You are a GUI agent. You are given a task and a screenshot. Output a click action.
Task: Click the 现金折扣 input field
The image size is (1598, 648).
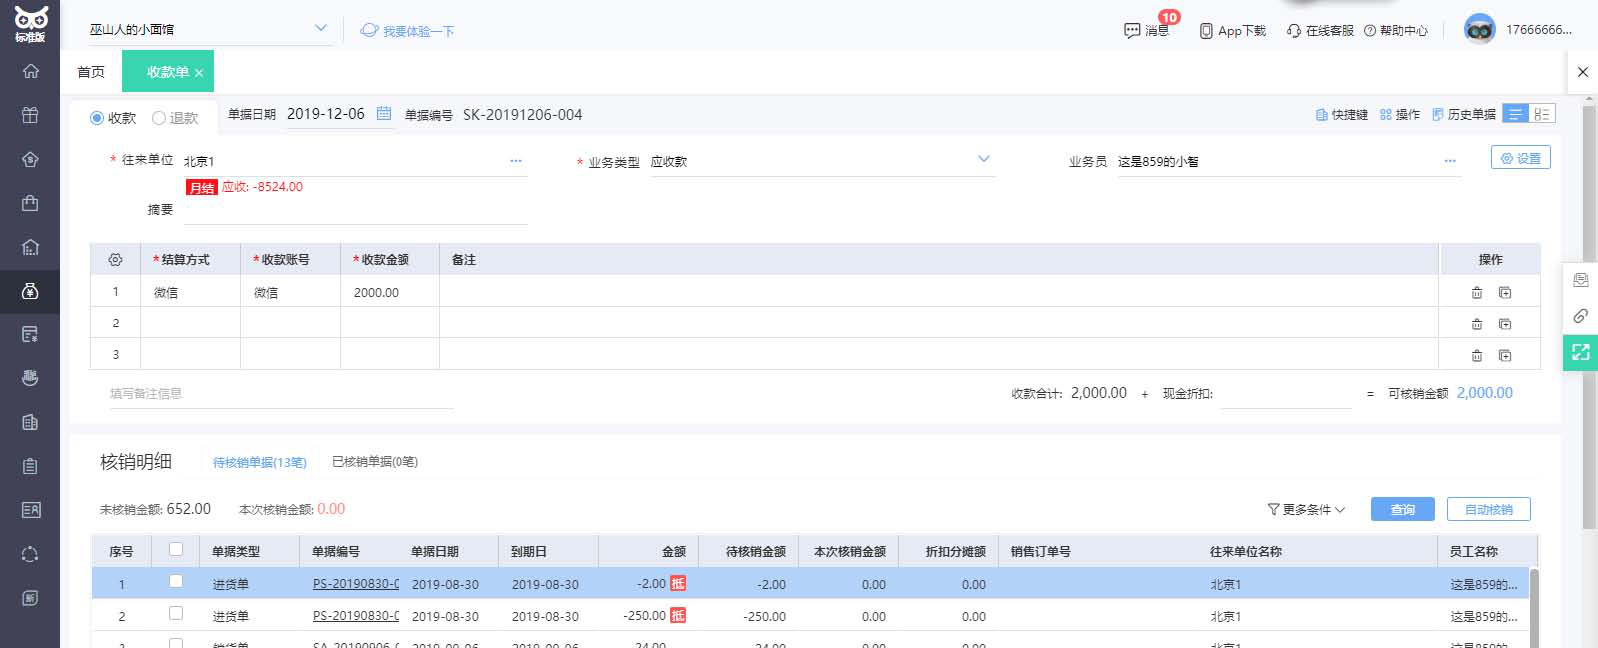pos(1285,394)
